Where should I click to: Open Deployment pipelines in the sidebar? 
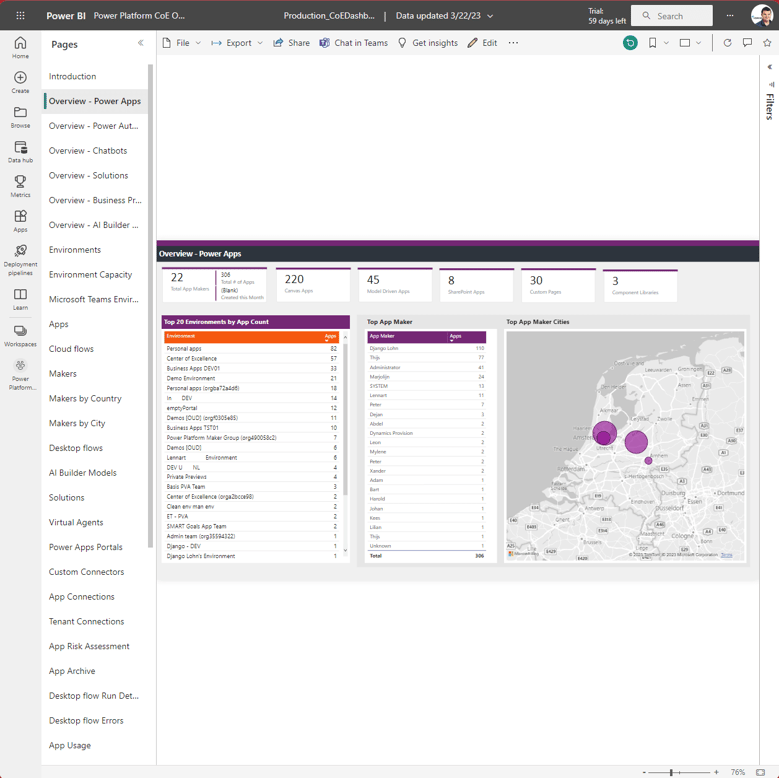click(20, 260)
